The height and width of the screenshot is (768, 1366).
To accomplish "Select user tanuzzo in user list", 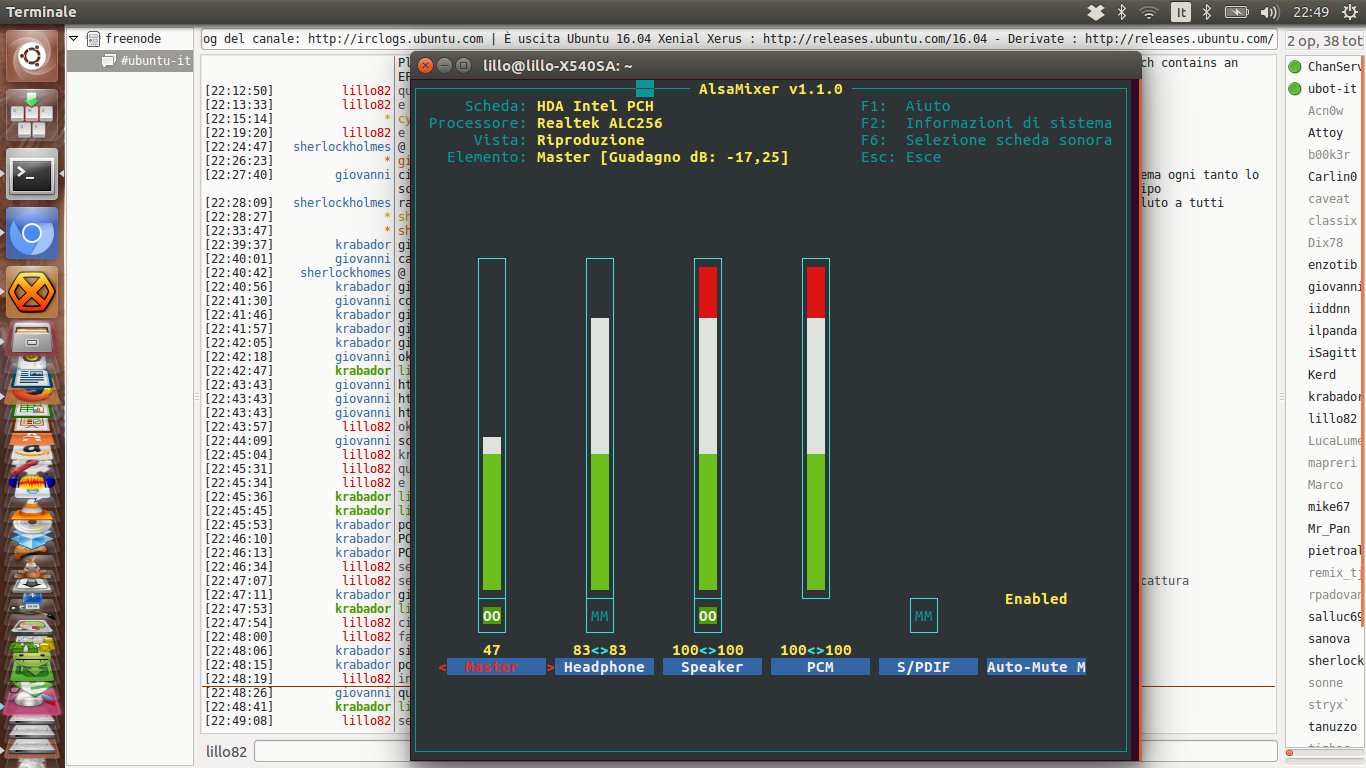I will (1332, 727).
